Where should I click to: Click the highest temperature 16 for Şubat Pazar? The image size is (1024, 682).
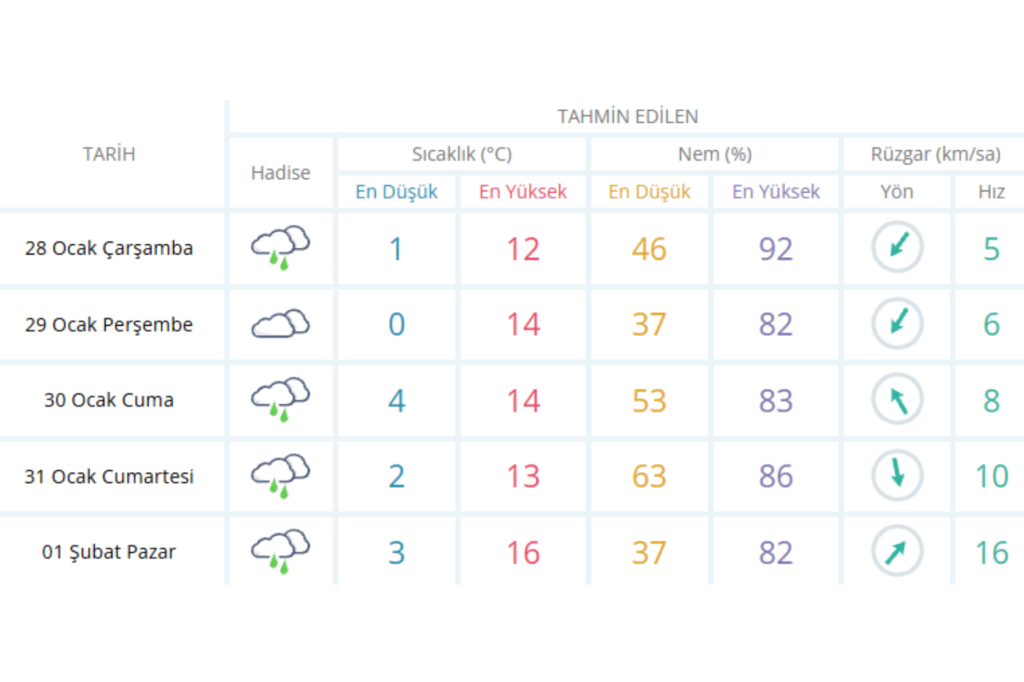tap(523, 552)
